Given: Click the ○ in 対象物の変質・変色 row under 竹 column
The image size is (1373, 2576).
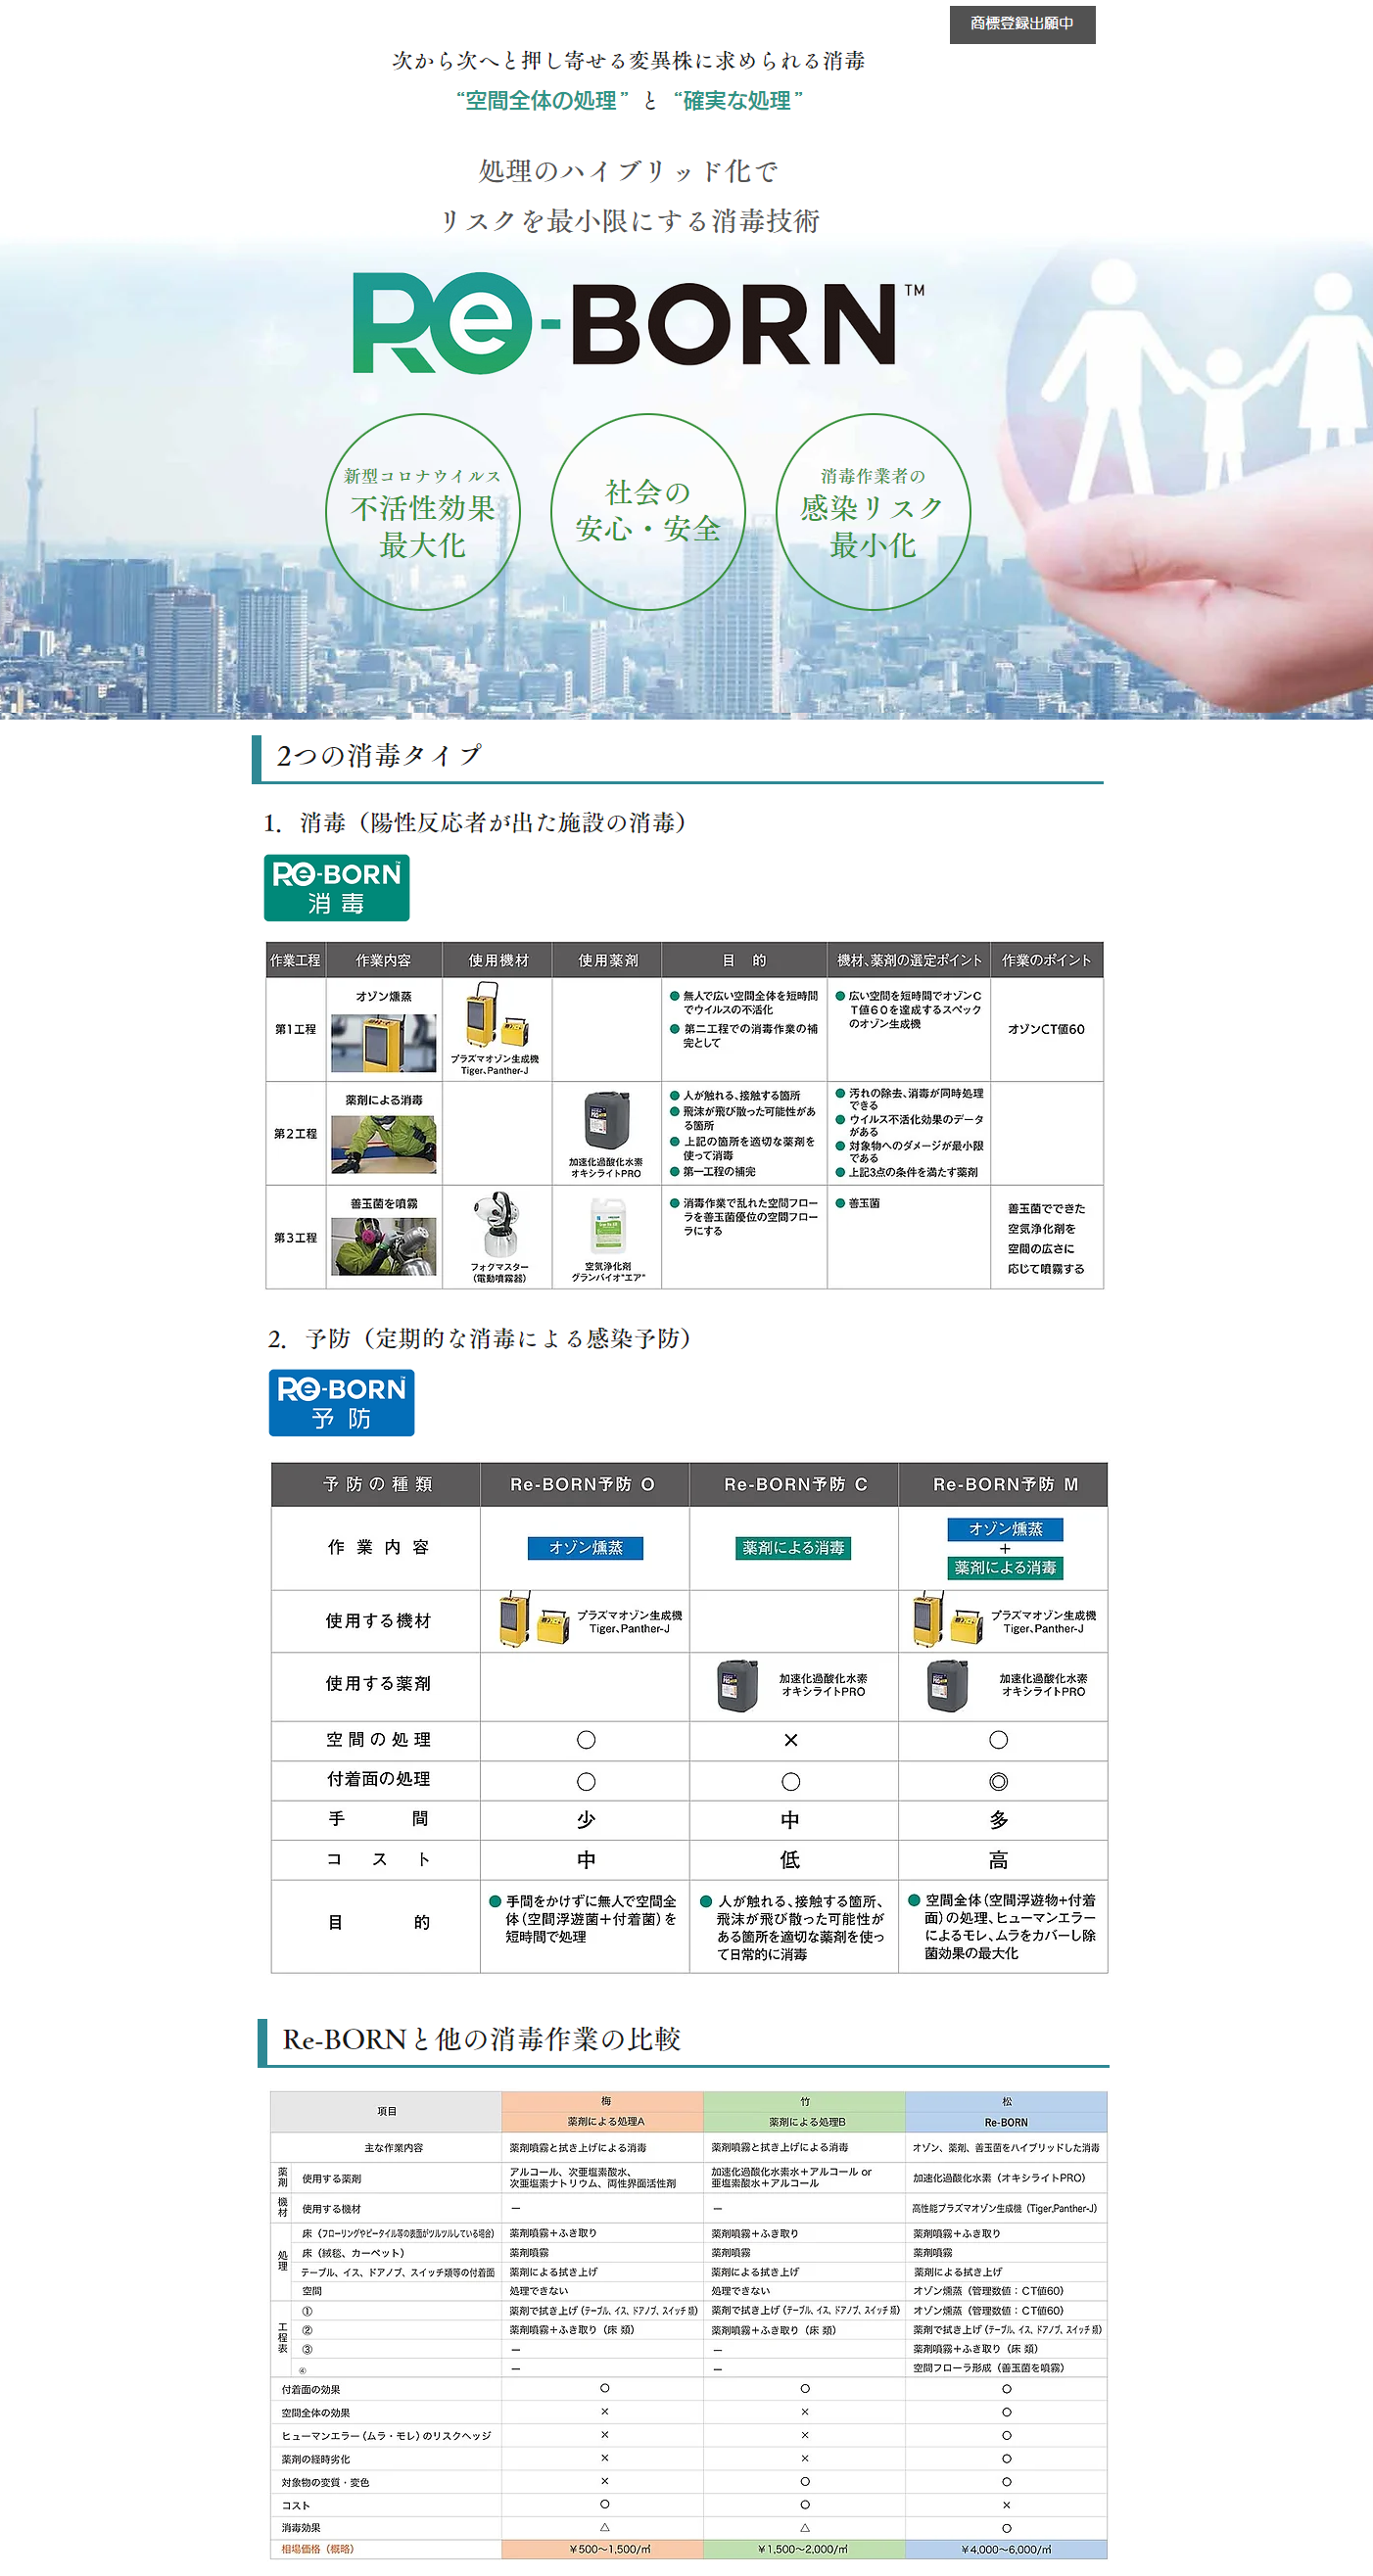Looking at the screenshot, I should (x=805, y=2481).
